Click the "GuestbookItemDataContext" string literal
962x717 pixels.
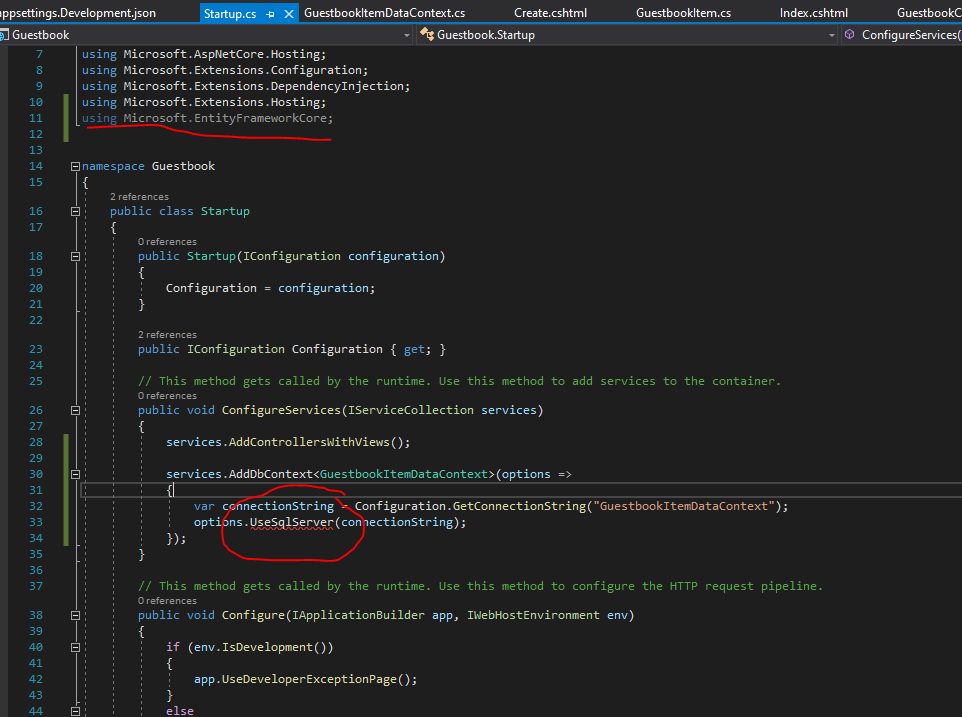(683, 506)
